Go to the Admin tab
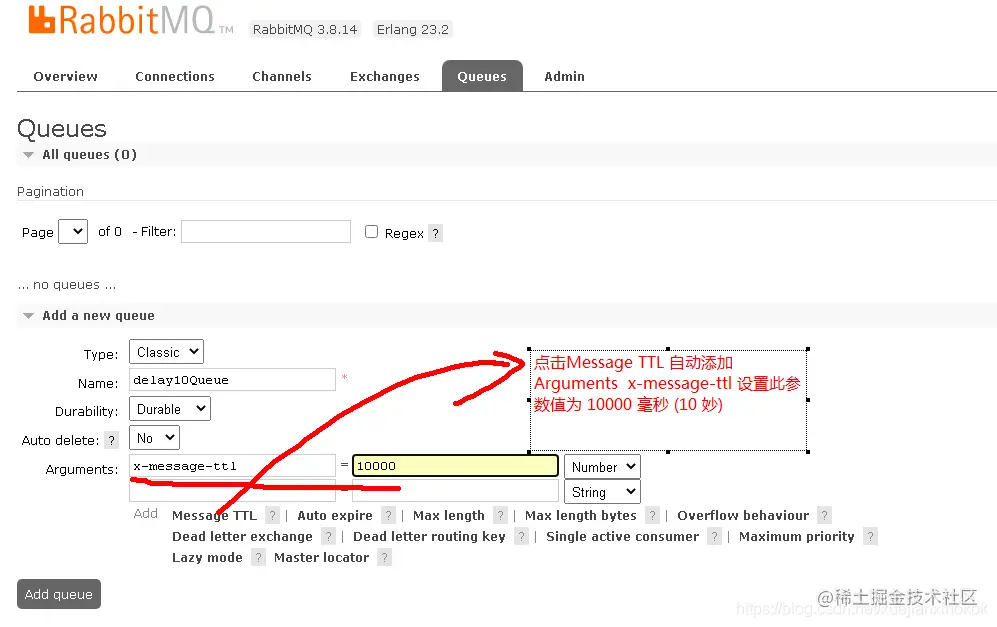Viewport: 997px width, 627px height. [565, 76]
